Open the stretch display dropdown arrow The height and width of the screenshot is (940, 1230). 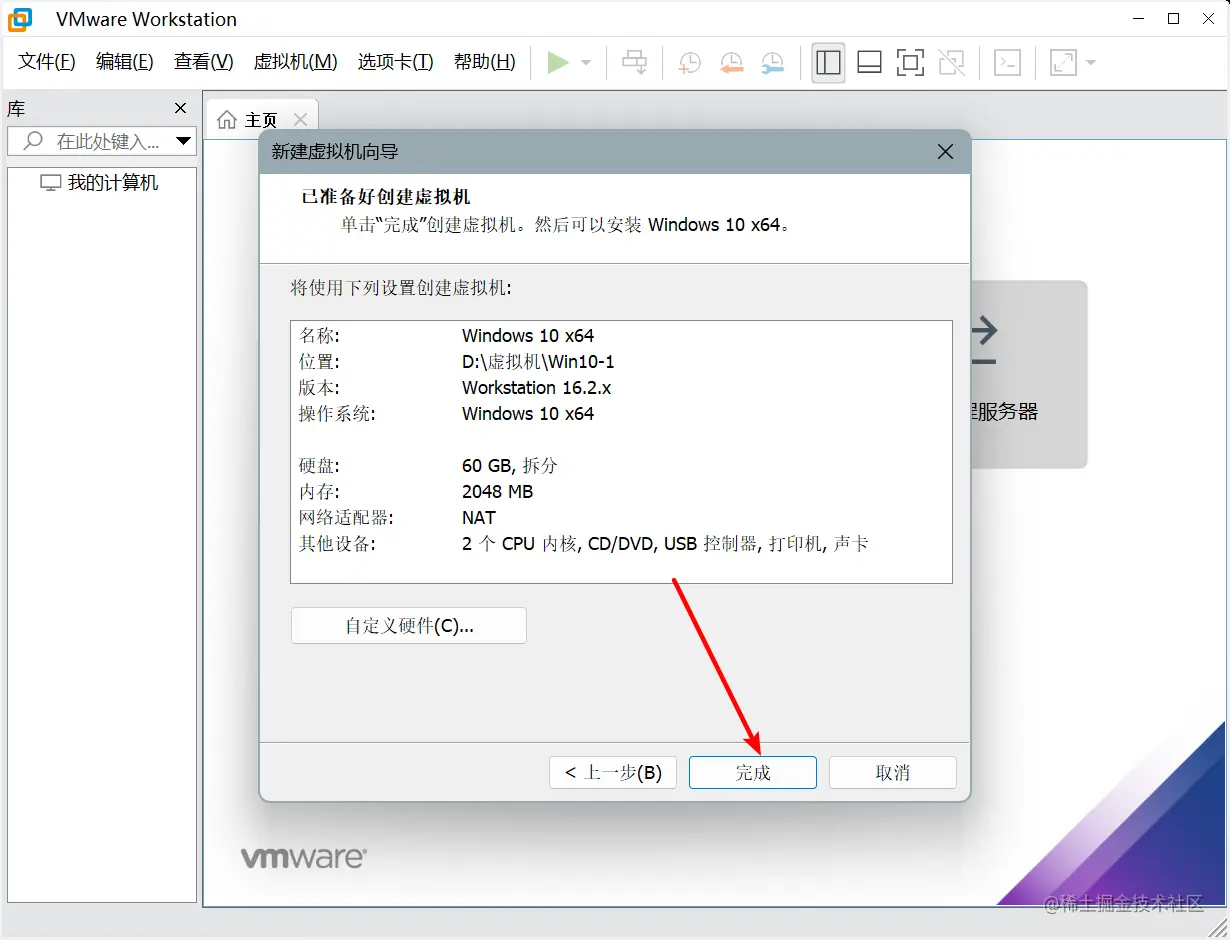click(1091, 63)
